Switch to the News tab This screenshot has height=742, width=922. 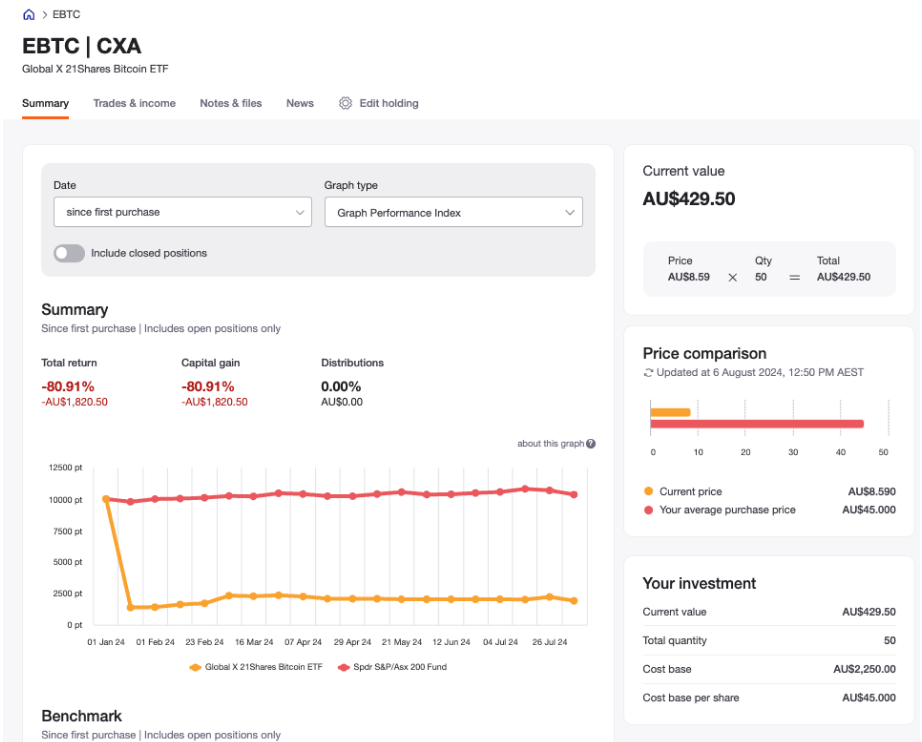tap(300, 103)
